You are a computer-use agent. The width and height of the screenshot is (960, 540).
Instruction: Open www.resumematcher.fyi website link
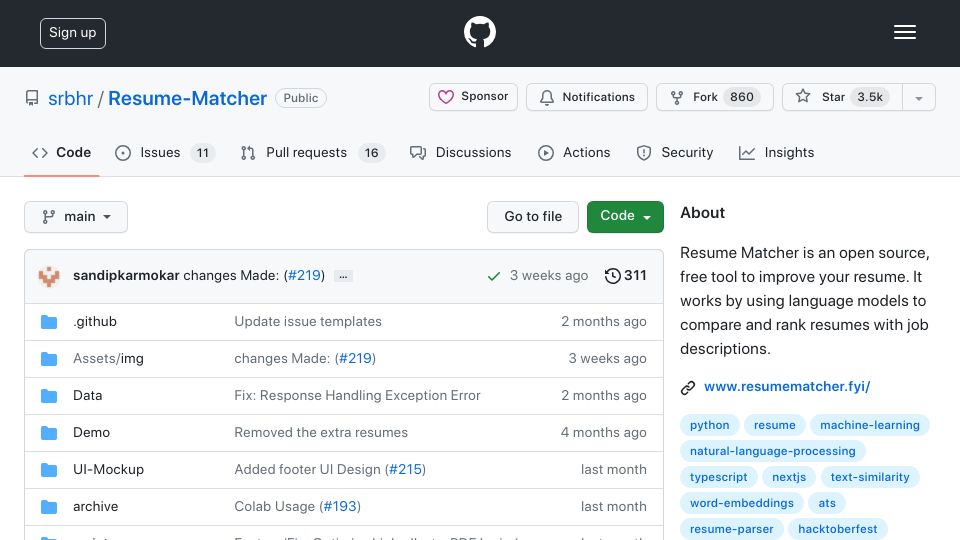click(787, 386)
